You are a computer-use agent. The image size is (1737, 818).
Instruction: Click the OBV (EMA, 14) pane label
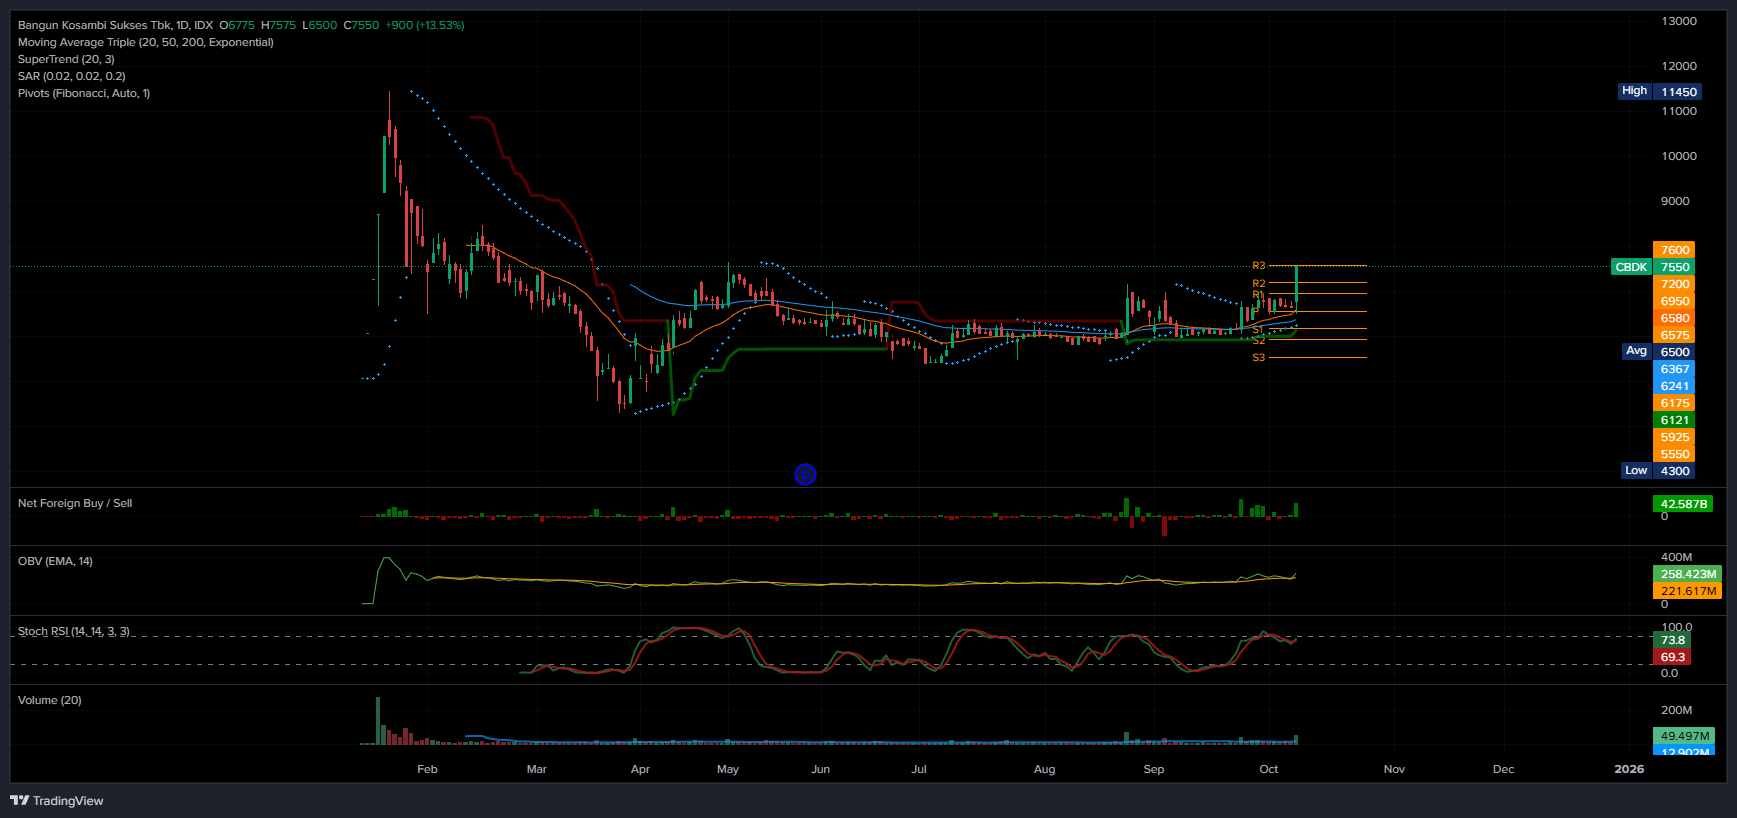click(x=55, y=561)
